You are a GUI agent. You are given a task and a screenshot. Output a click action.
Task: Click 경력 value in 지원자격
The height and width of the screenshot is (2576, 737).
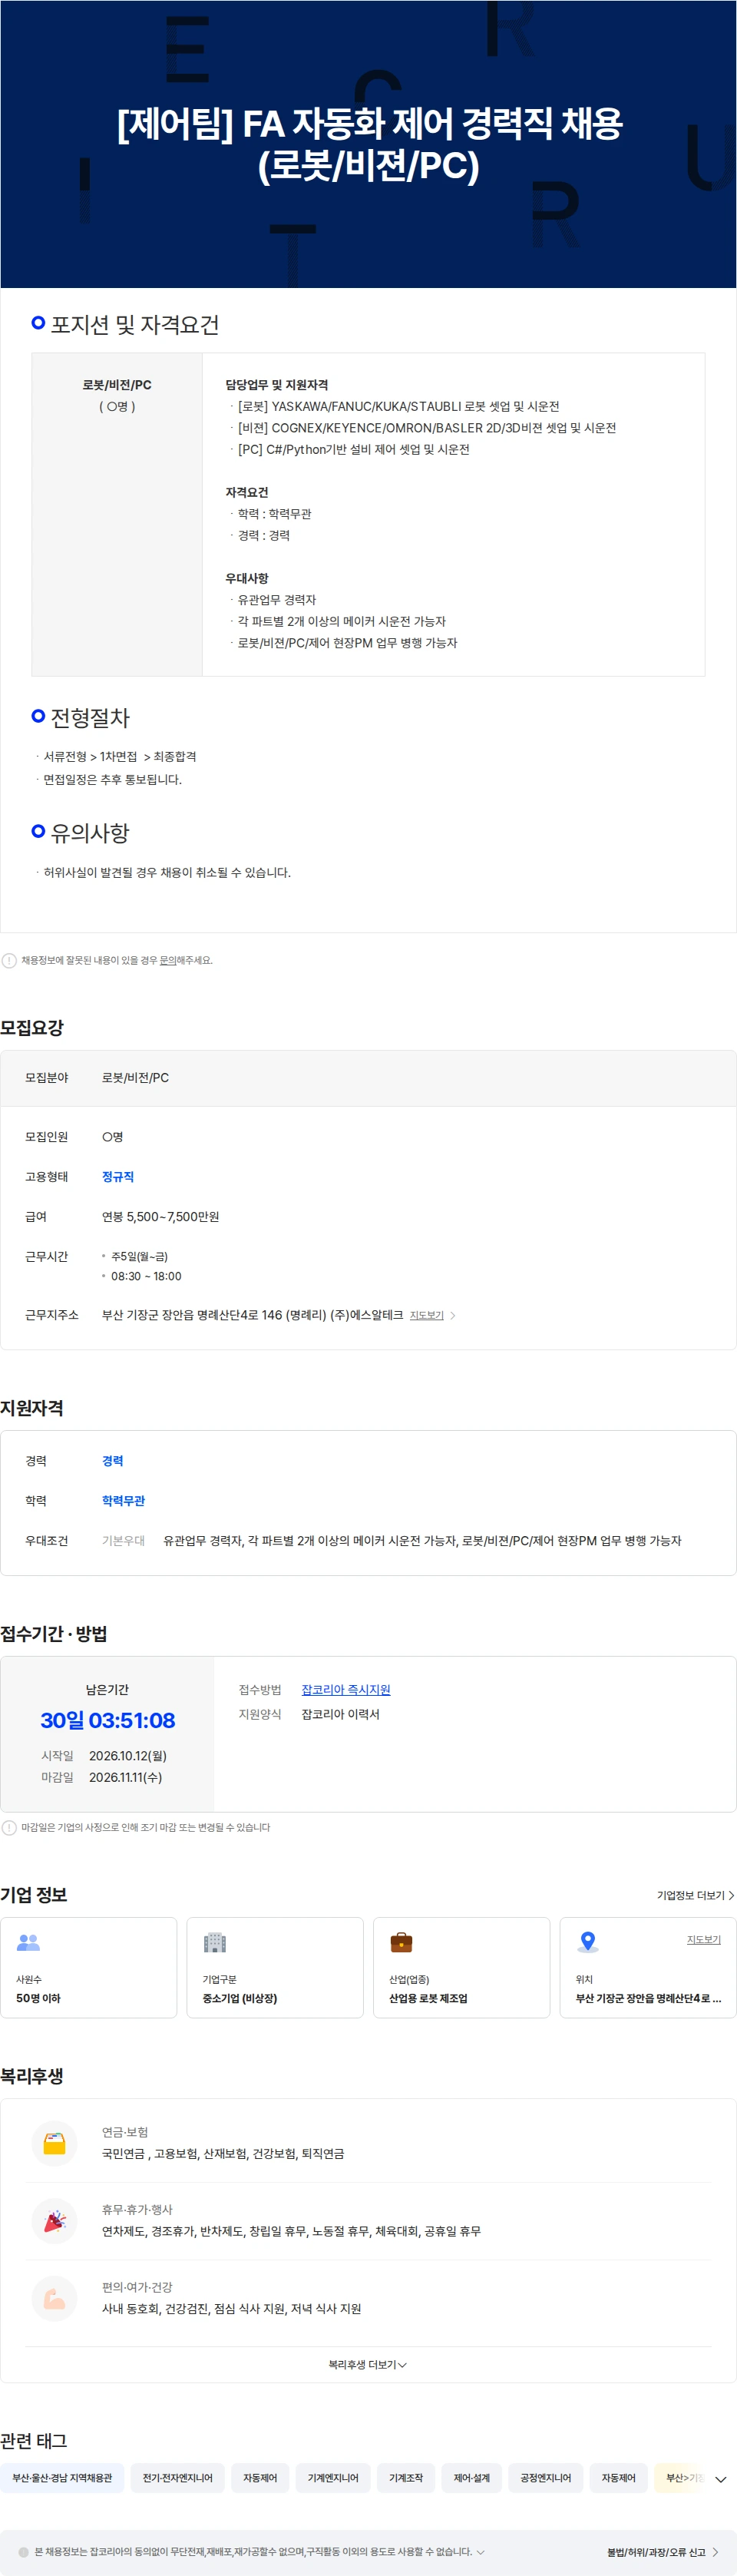pyautogui.click(x=112, y=1460)
